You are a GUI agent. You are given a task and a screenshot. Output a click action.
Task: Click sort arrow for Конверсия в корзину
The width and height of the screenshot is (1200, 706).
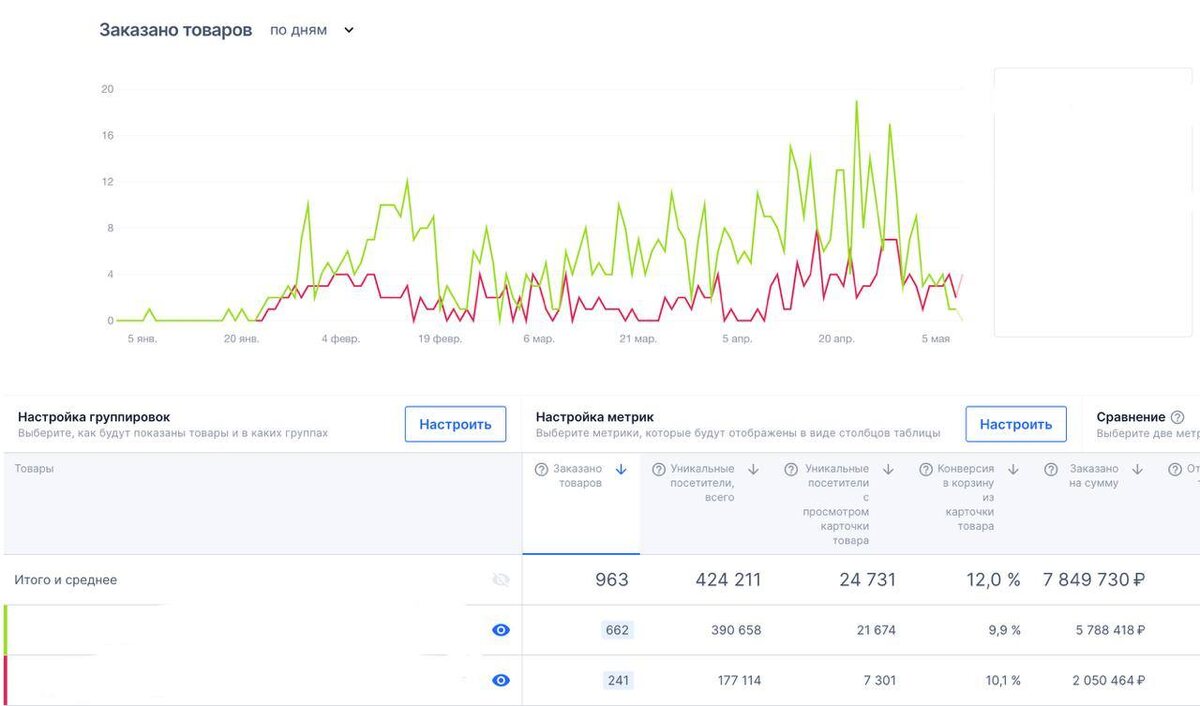(1013, 469)
